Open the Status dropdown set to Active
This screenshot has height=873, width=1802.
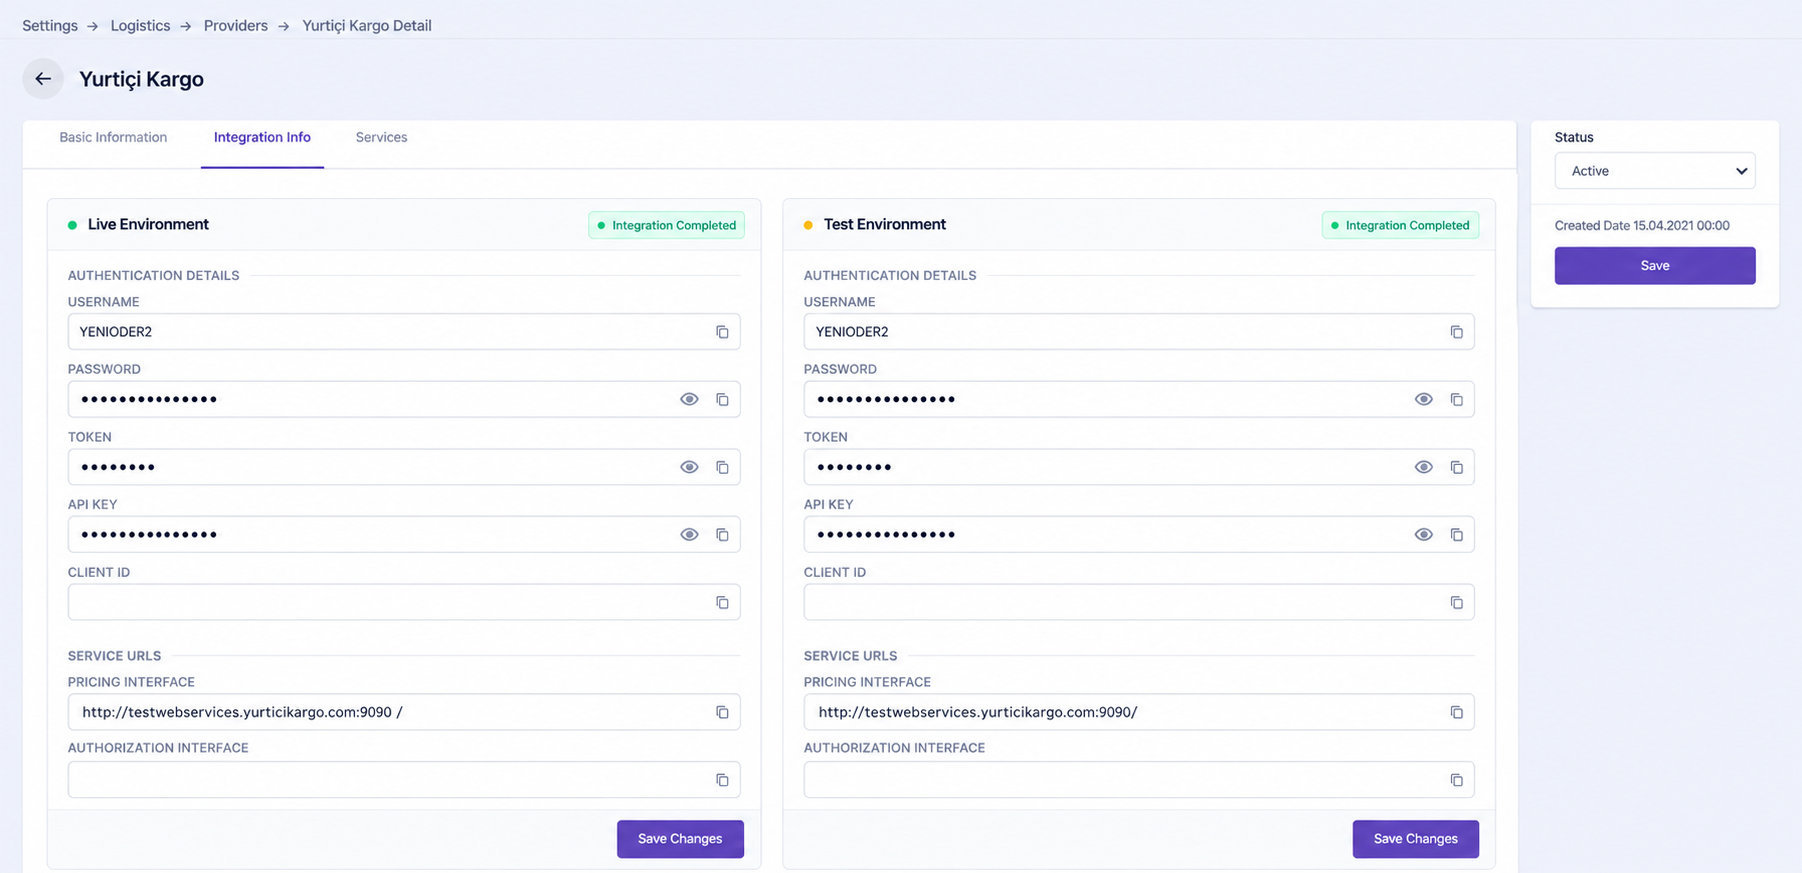tap(1655, 171)
